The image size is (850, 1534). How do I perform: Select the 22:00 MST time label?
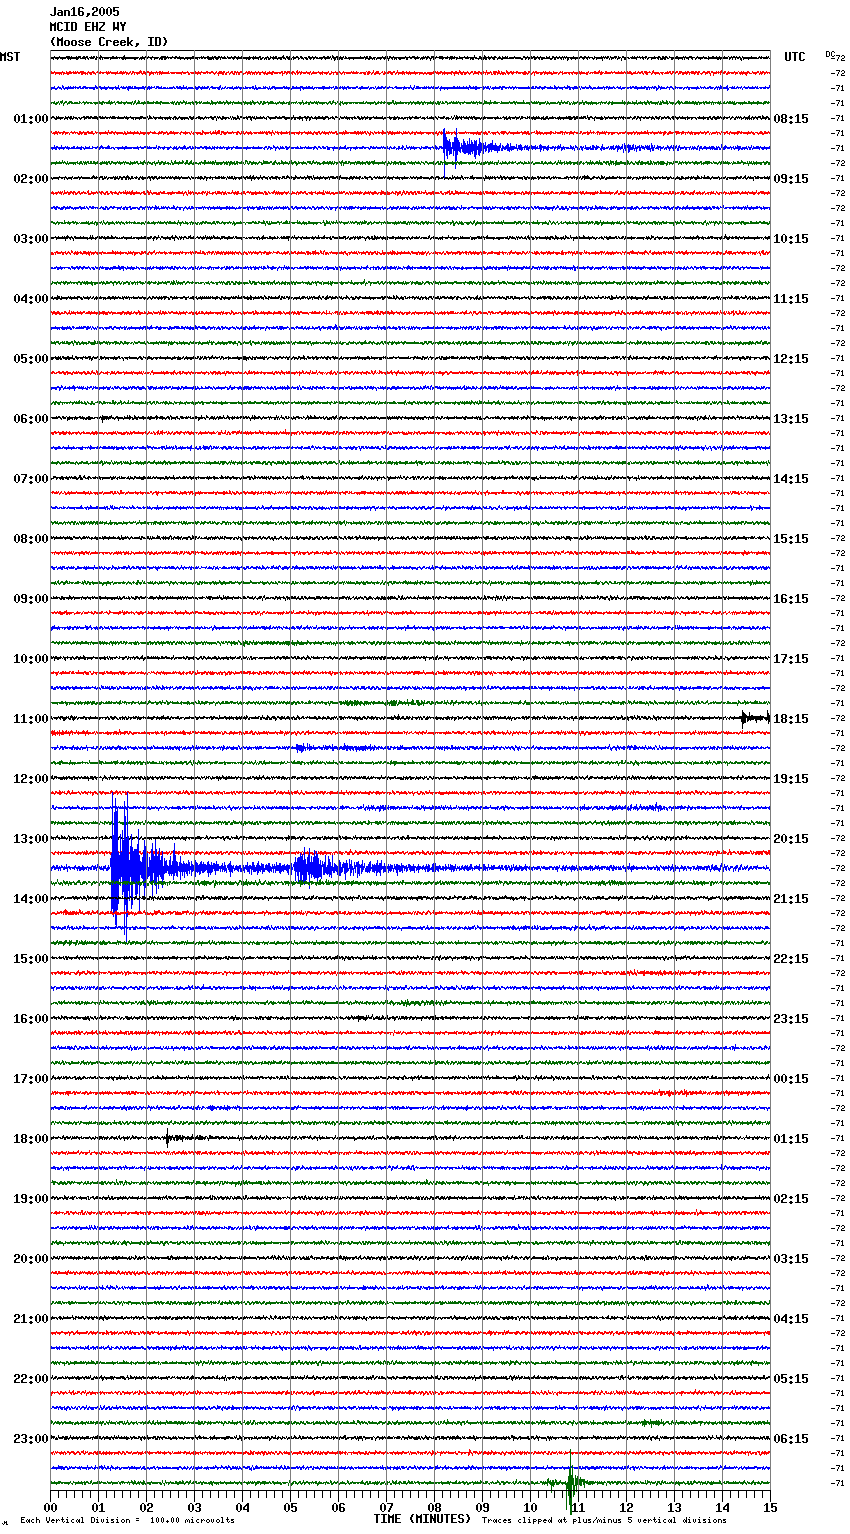(31, 1379)
